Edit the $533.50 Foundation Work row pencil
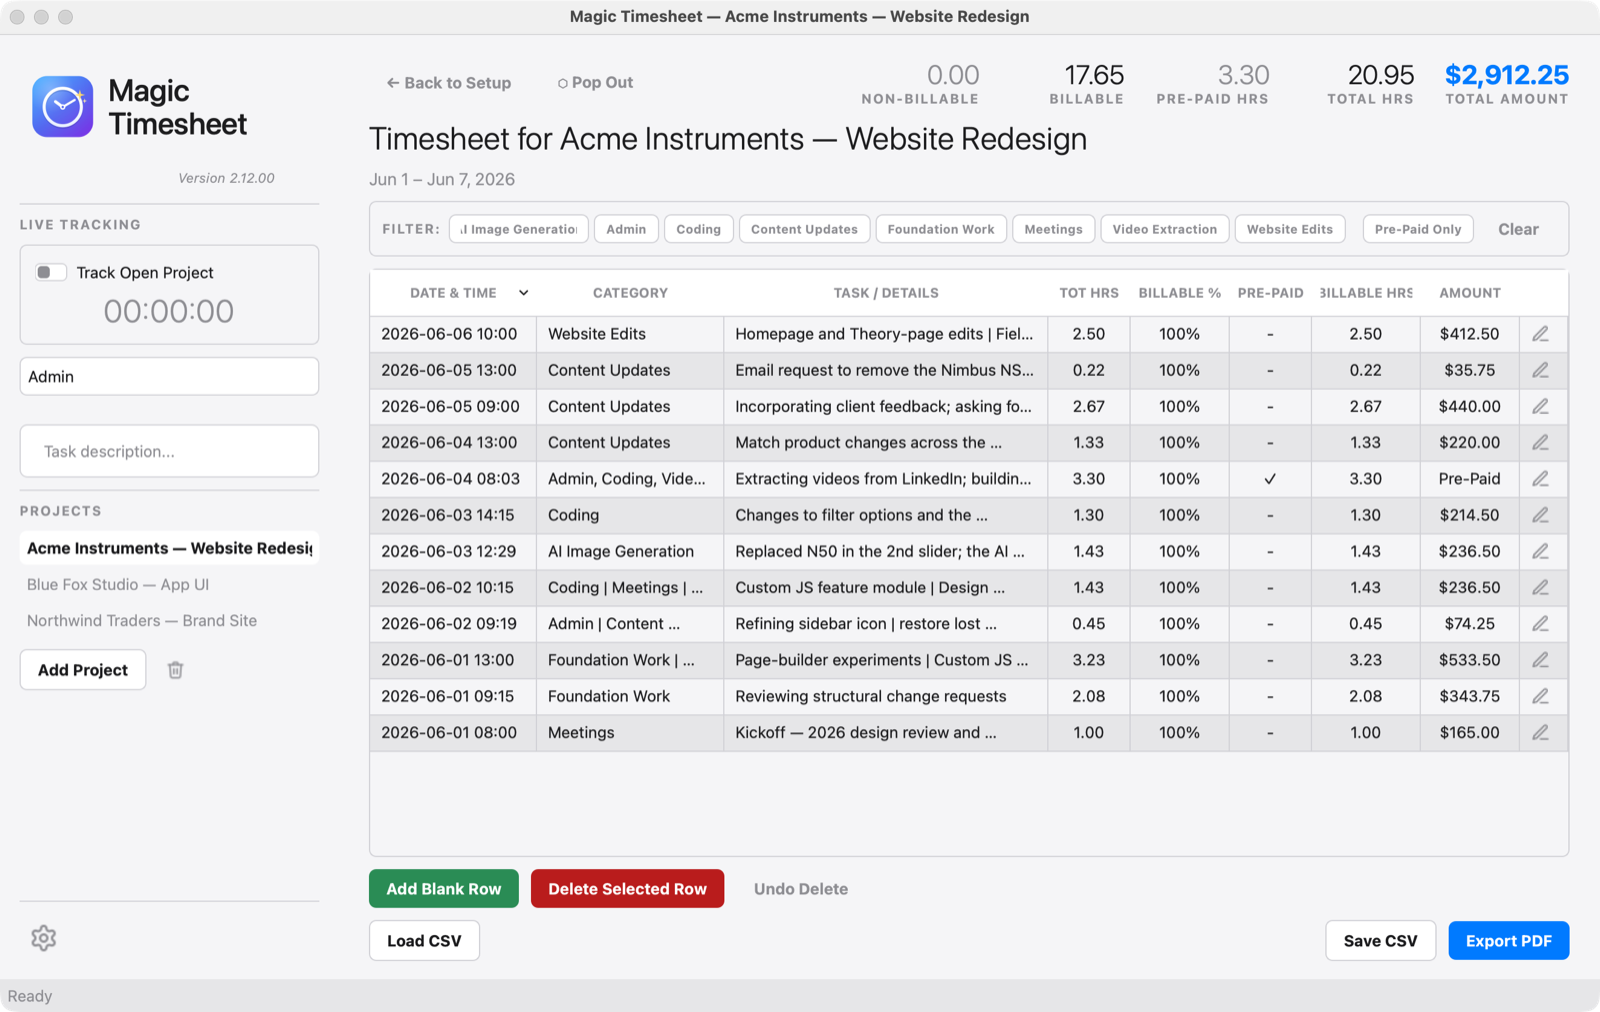Image resolution: width=1600 pixels, height=1012 pixels. click(1540, 660)
